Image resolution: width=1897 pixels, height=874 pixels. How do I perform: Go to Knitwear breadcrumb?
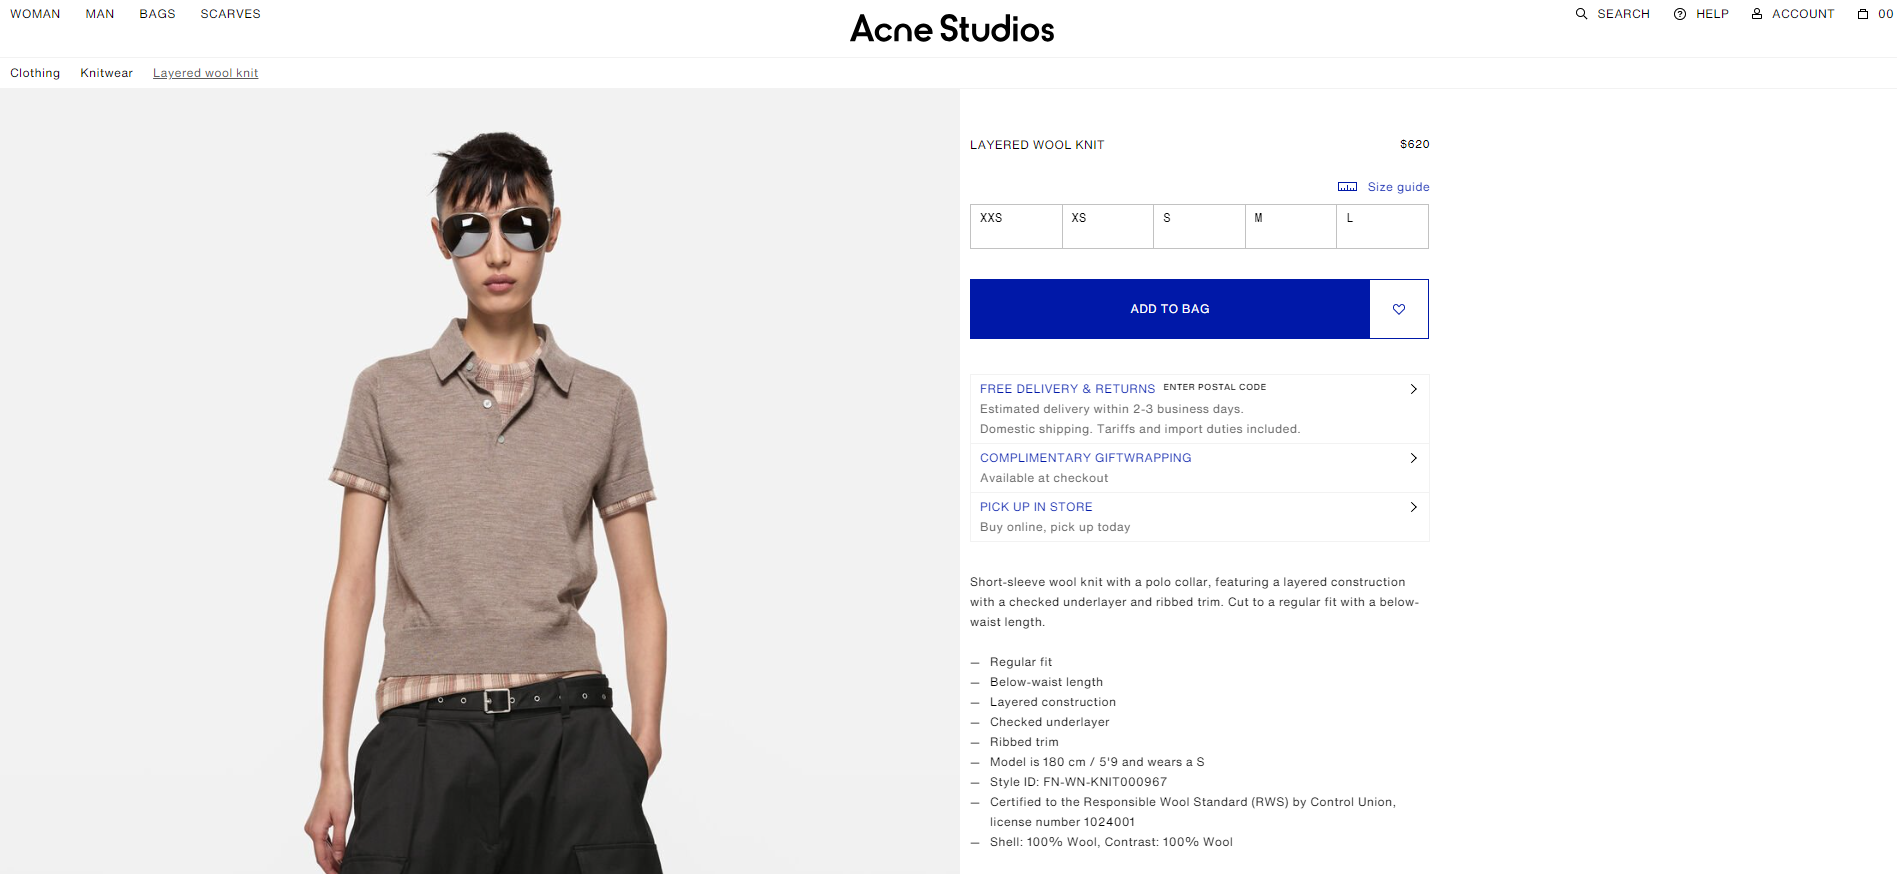click(106, 73)
